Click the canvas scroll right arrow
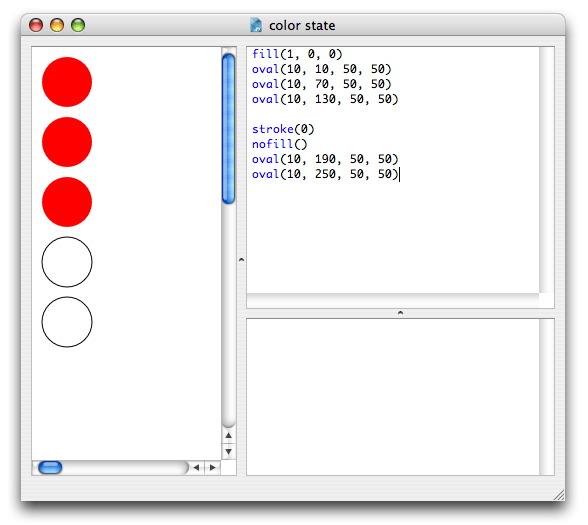The width and height of the screenshot is (588, 525). point(213,468)
